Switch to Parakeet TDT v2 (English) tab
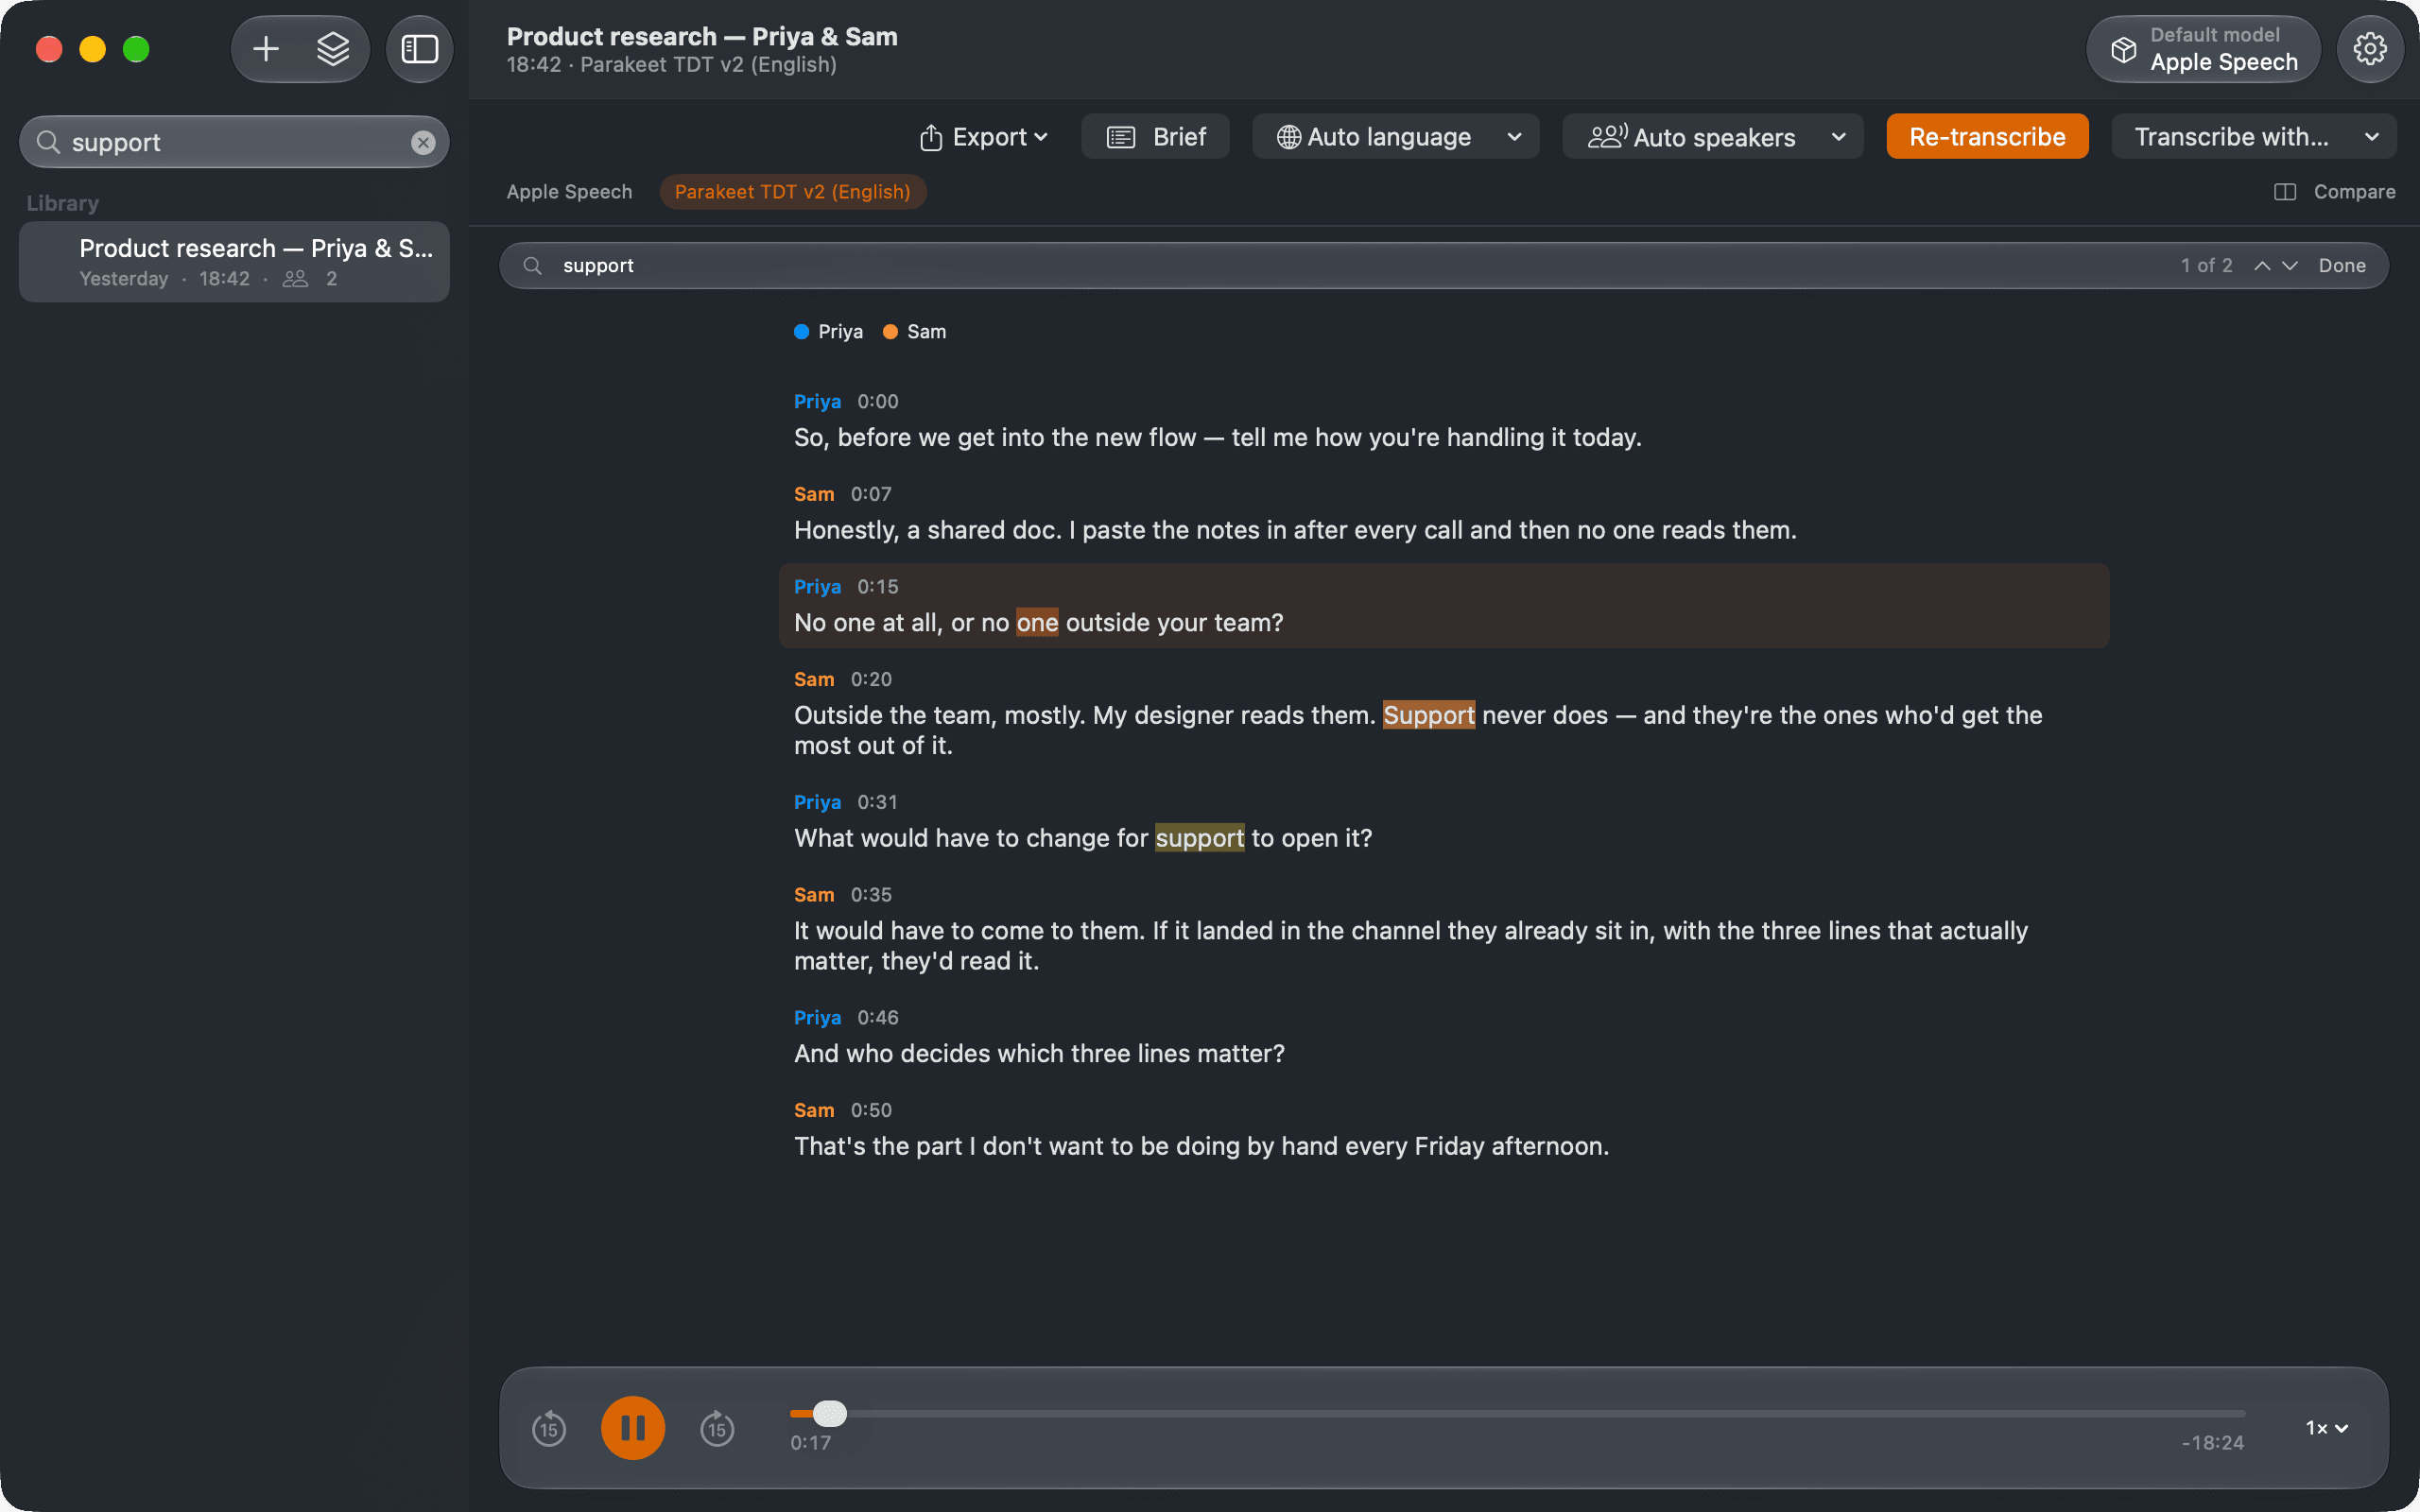The image size is (2420, 1512). click(792, 192)
